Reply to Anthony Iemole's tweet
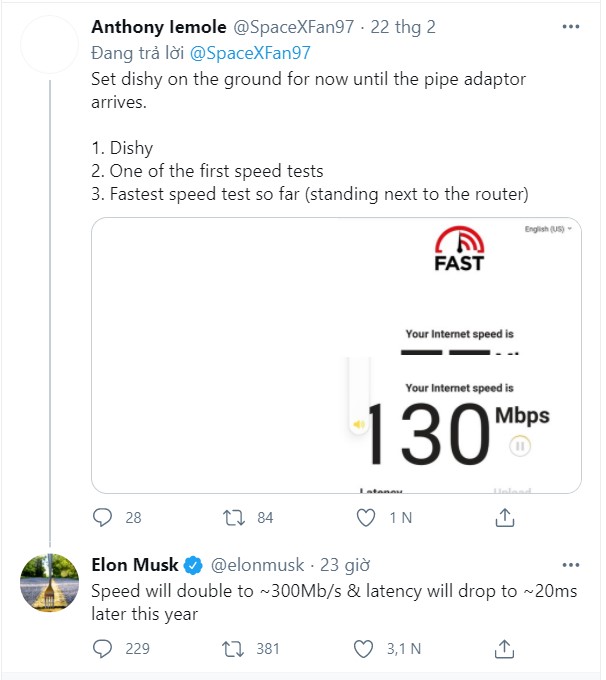 tap(103, 517)
